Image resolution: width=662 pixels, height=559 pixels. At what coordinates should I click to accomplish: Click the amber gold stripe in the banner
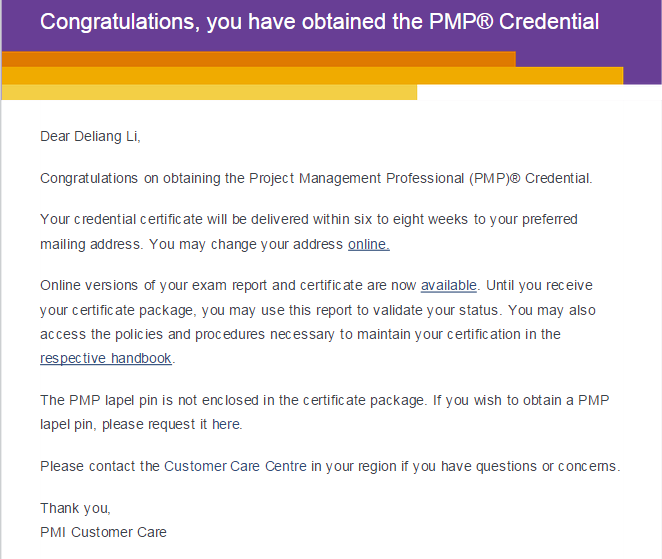[312, 76]
